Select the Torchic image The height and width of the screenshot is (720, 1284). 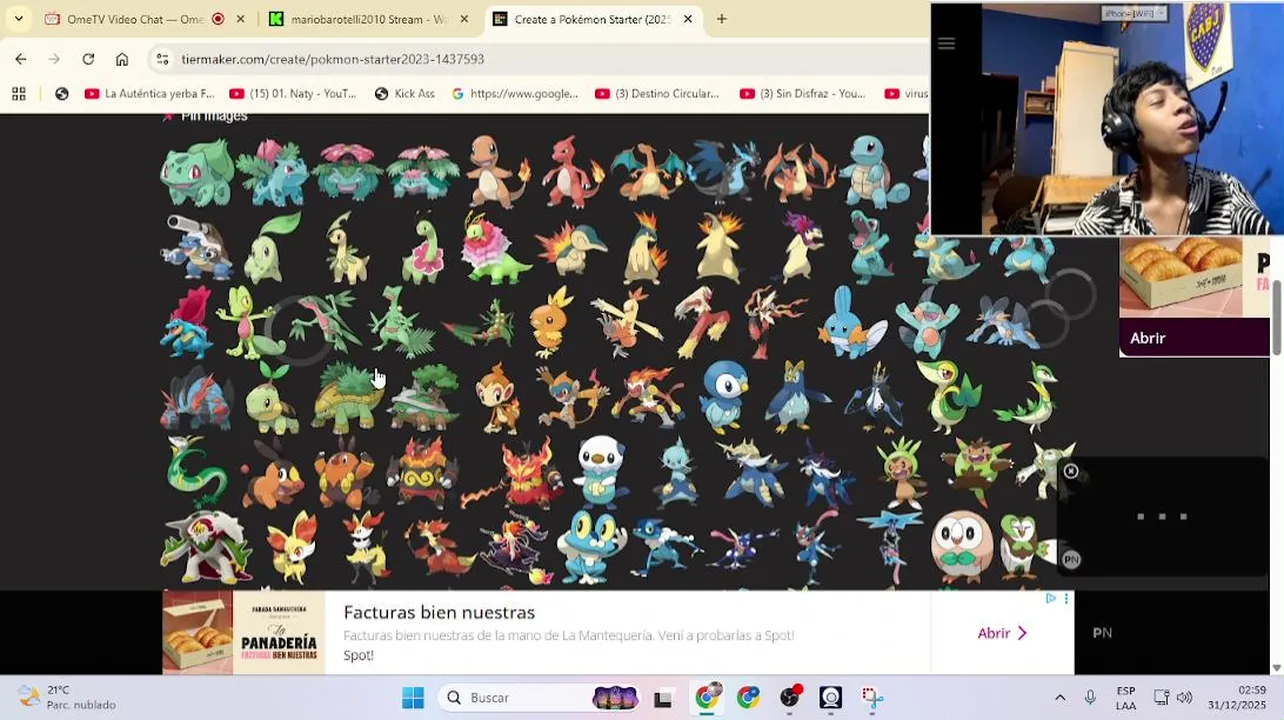coord(550,322)
